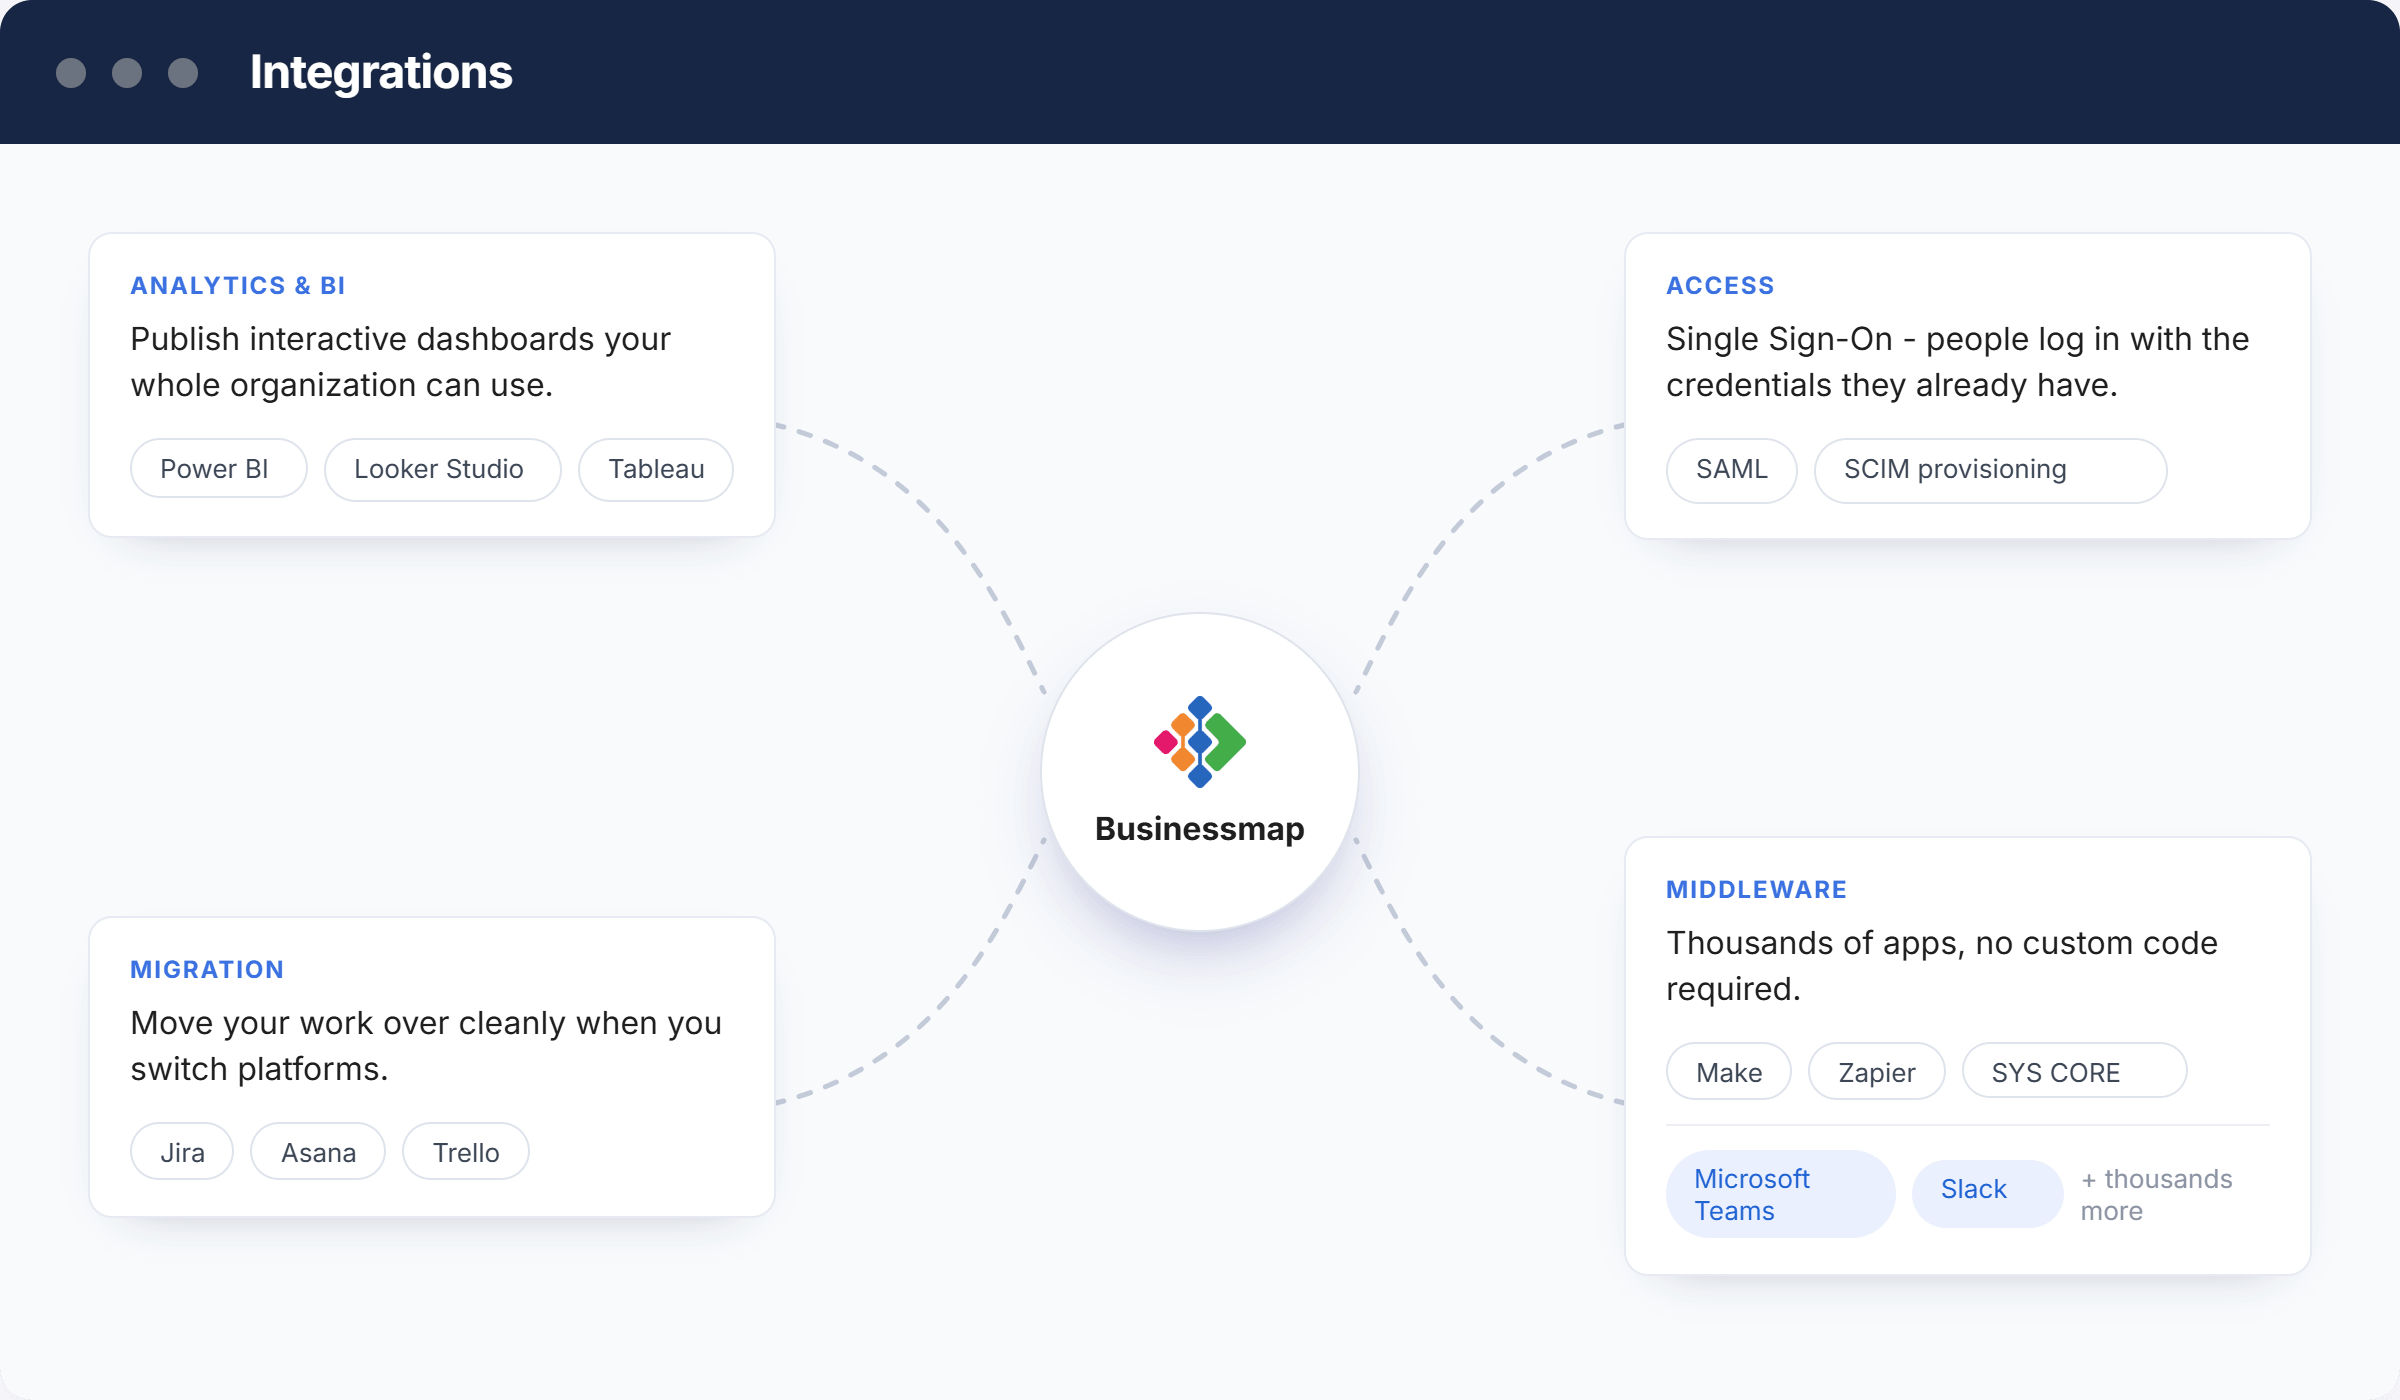Select the SYS CORE chip

click(2074, 1072)
